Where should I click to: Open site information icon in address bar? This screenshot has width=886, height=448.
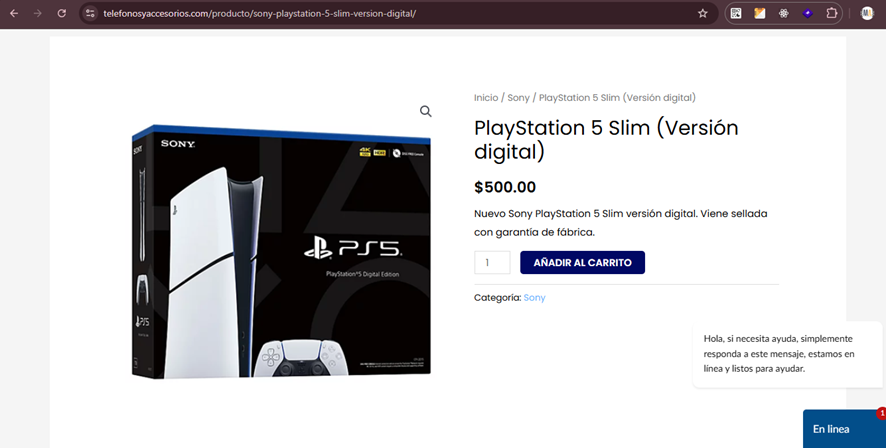click(90, 13)
